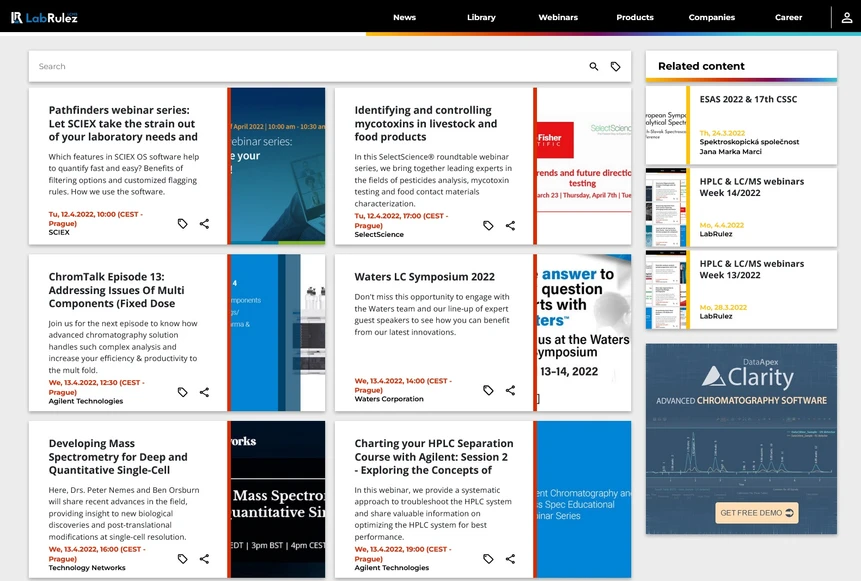Click the SCIEX Pathfinders webinar thumbnail

click(278, 166)
